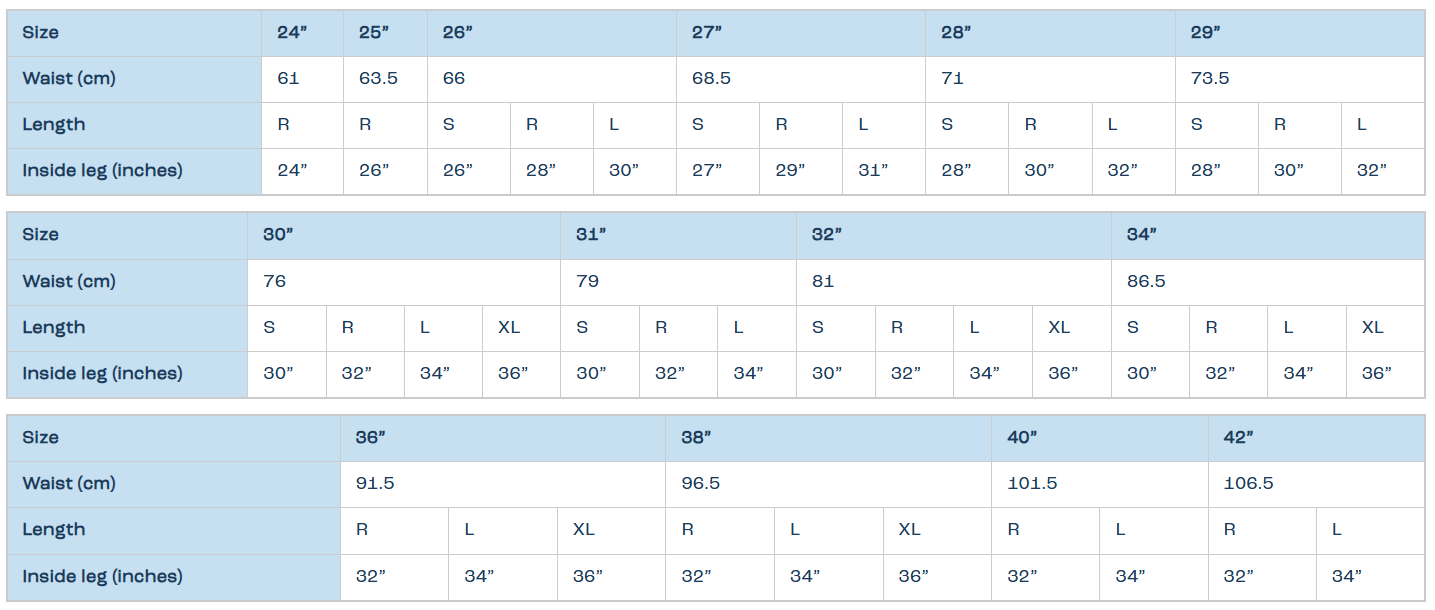Select the 79 waist value cell
The image size is (1435, 610).
point(588,281)
